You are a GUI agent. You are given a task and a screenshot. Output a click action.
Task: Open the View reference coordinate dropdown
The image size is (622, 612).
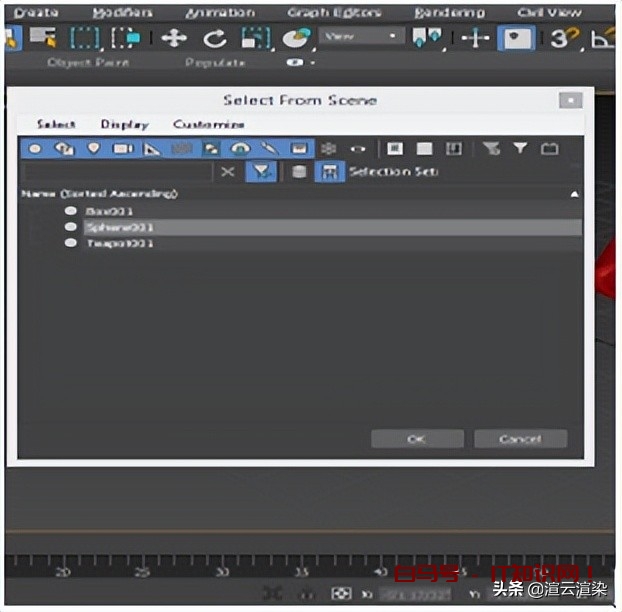pyautogui.click(x=360, y=37)
